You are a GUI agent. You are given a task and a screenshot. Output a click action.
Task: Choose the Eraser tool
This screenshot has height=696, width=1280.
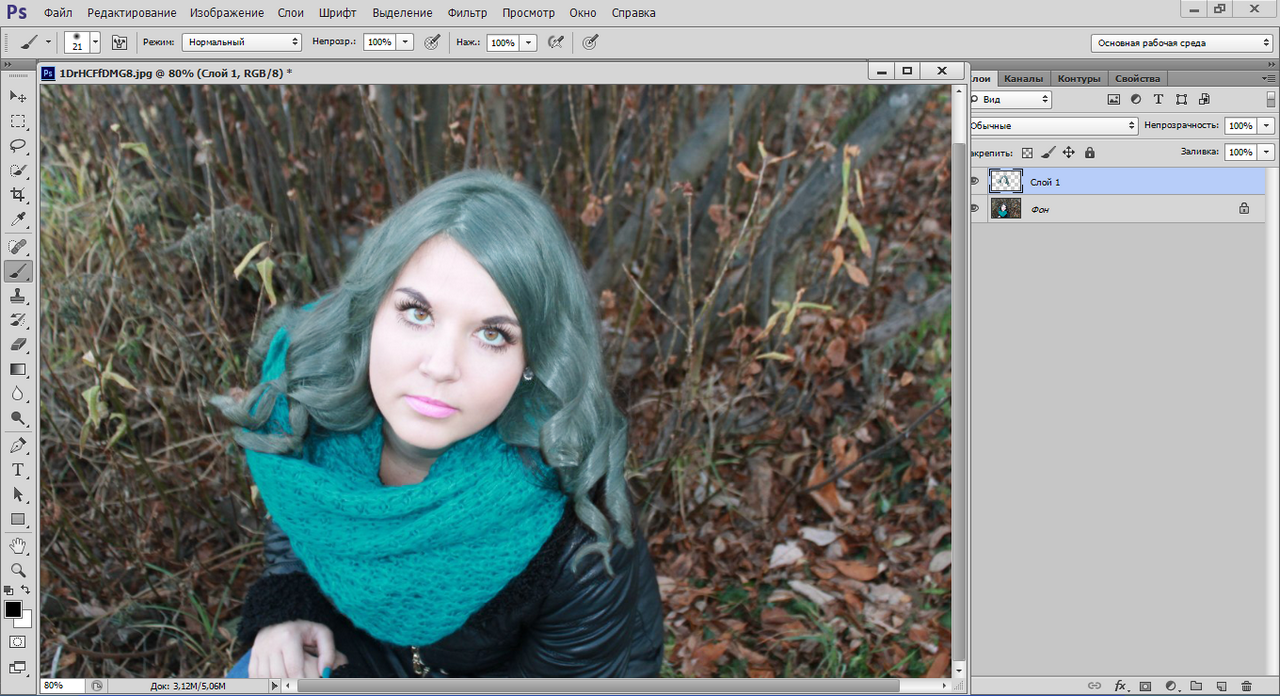(18, 344)
